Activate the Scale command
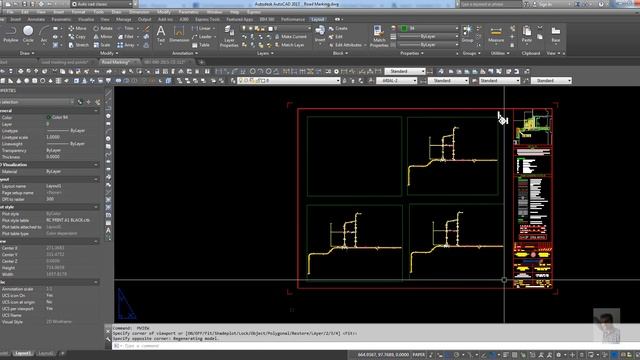Screen dimensions: 640x360 click(102, 45)
